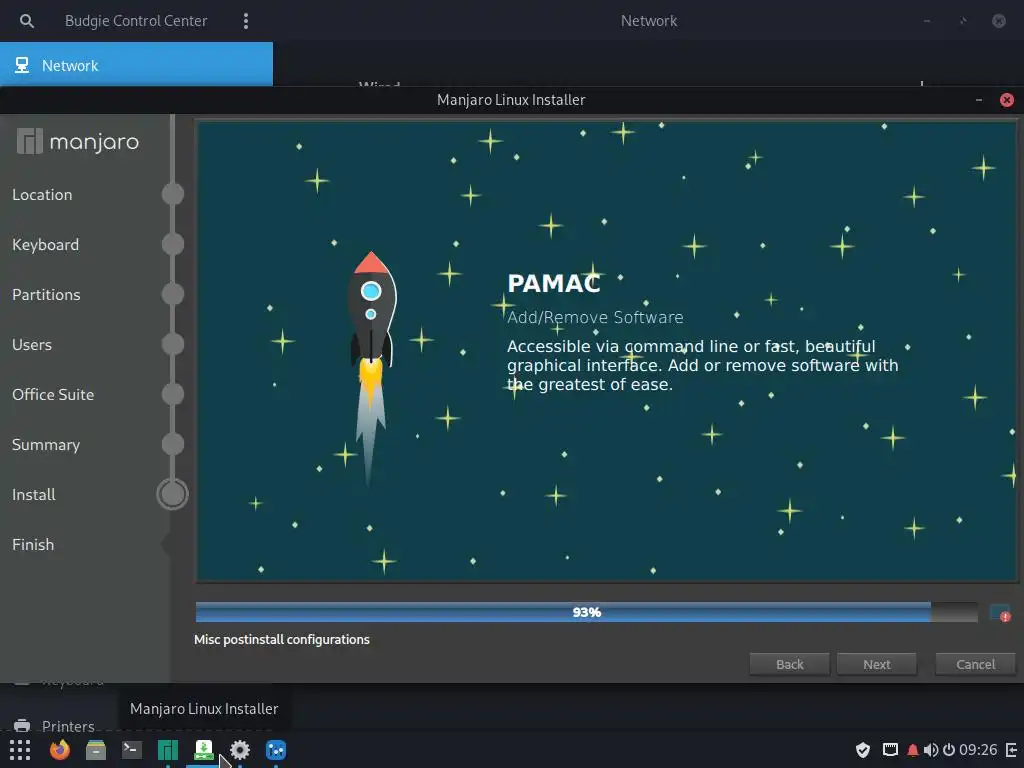Click the wired network icon in system tray
This screenshot has width=1024, height=768.
pos(890,750)
